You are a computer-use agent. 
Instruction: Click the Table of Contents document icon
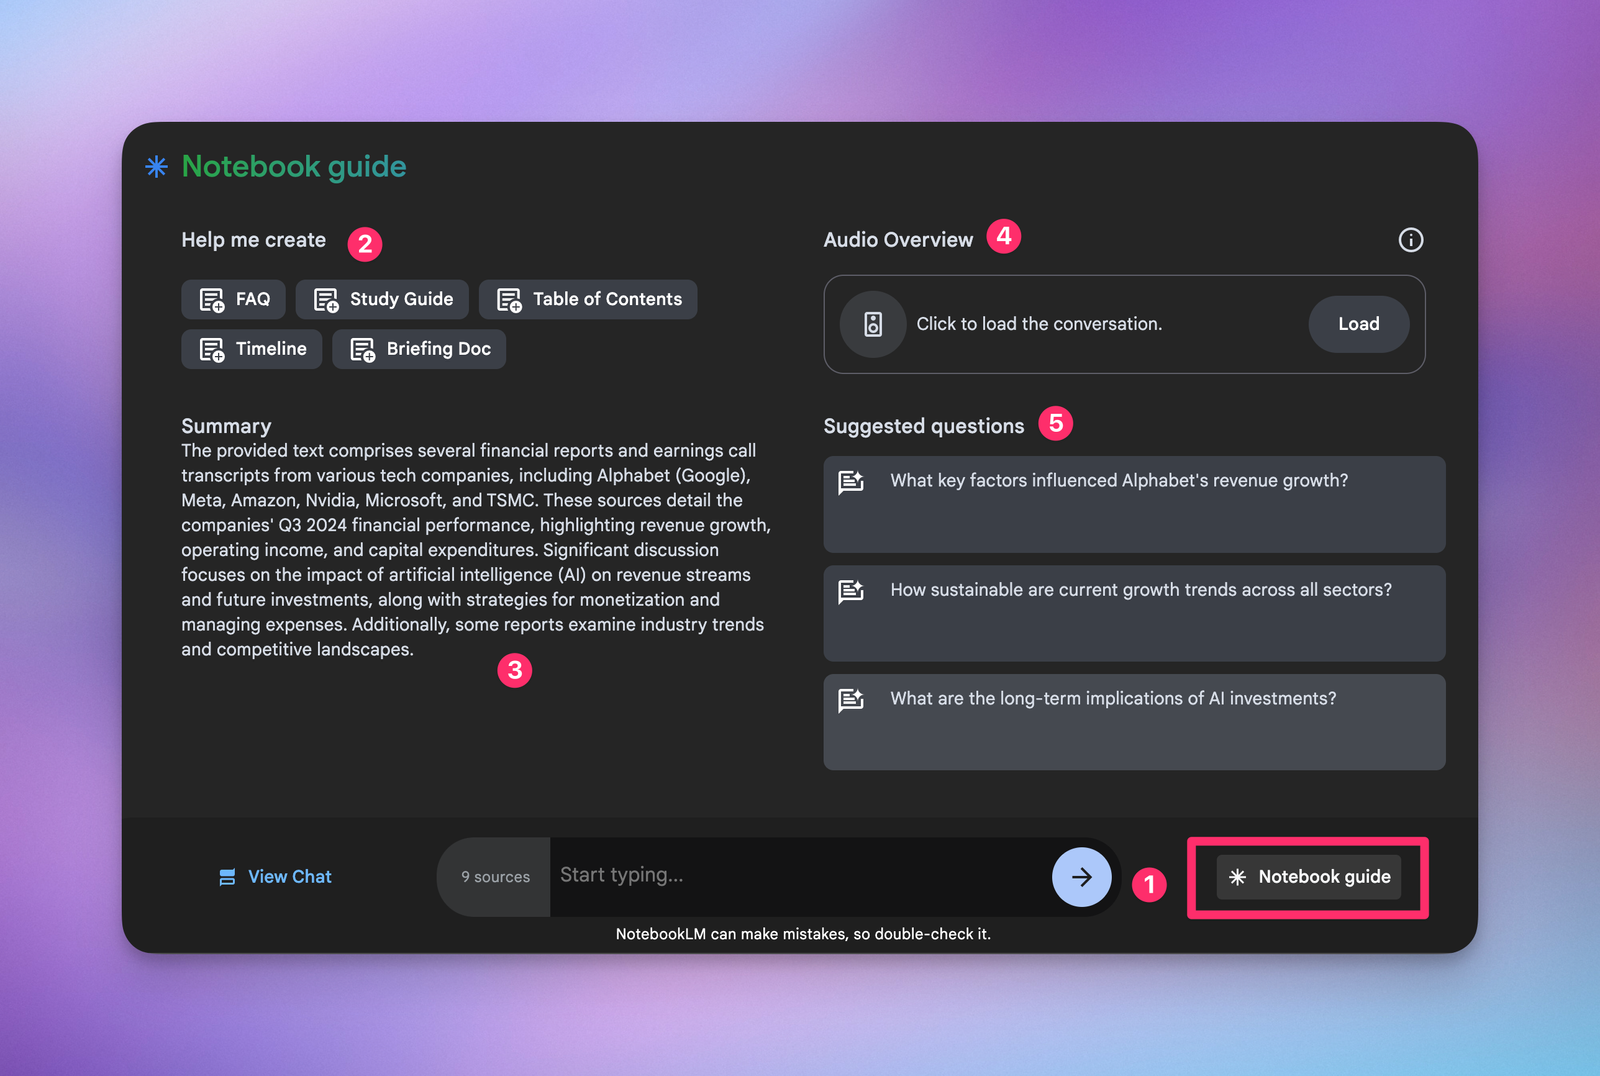(508, 299)
